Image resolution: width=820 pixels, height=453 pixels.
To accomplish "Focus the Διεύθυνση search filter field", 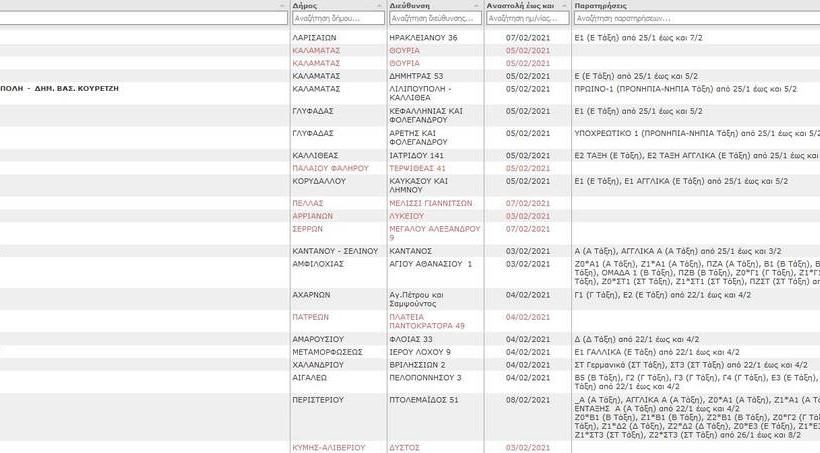I will [x=433, y=18].
